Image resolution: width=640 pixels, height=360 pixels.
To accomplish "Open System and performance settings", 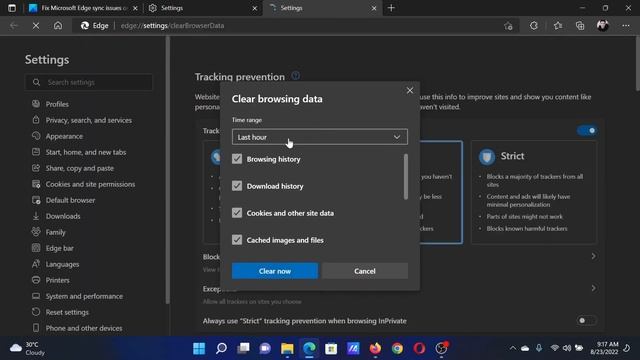I will click(x=84, y=296).
